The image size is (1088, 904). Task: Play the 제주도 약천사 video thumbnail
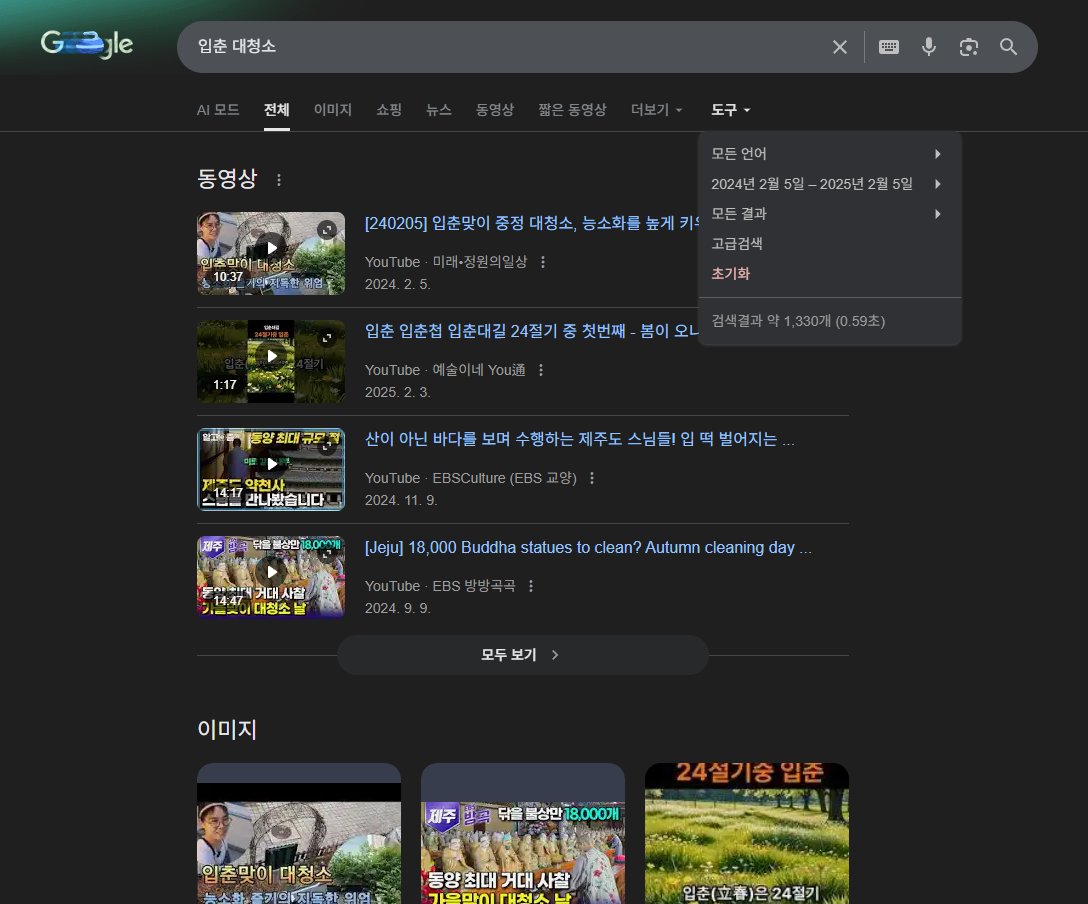(271, 469)
